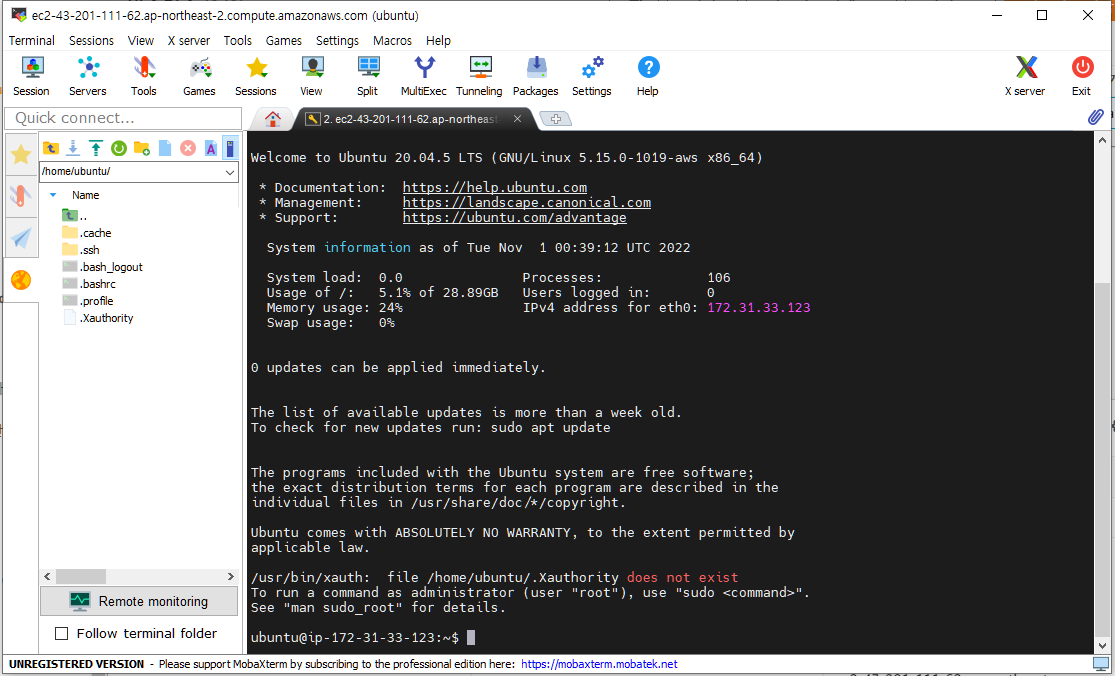The width and height of the screenshot is (1115, 676).
Task: Close the ec2-43-201-111-62 session tab
Action: pyautogui.click(x=518, y=119)
